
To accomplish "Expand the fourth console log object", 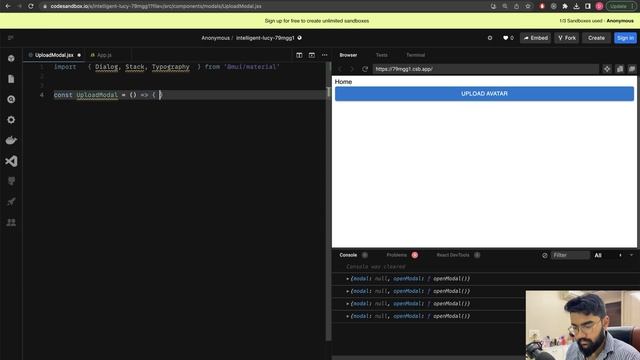I will (347, 316).
